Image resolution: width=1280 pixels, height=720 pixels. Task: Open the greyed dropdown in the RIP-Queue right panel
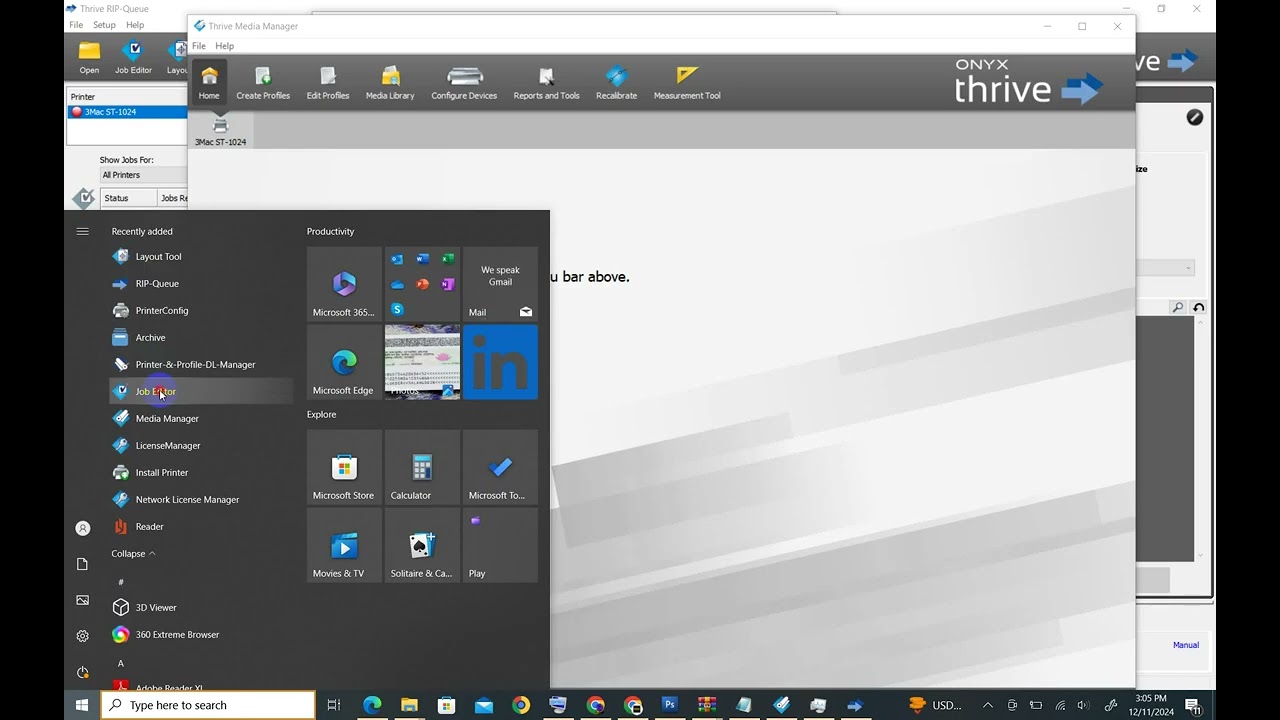1165,268
